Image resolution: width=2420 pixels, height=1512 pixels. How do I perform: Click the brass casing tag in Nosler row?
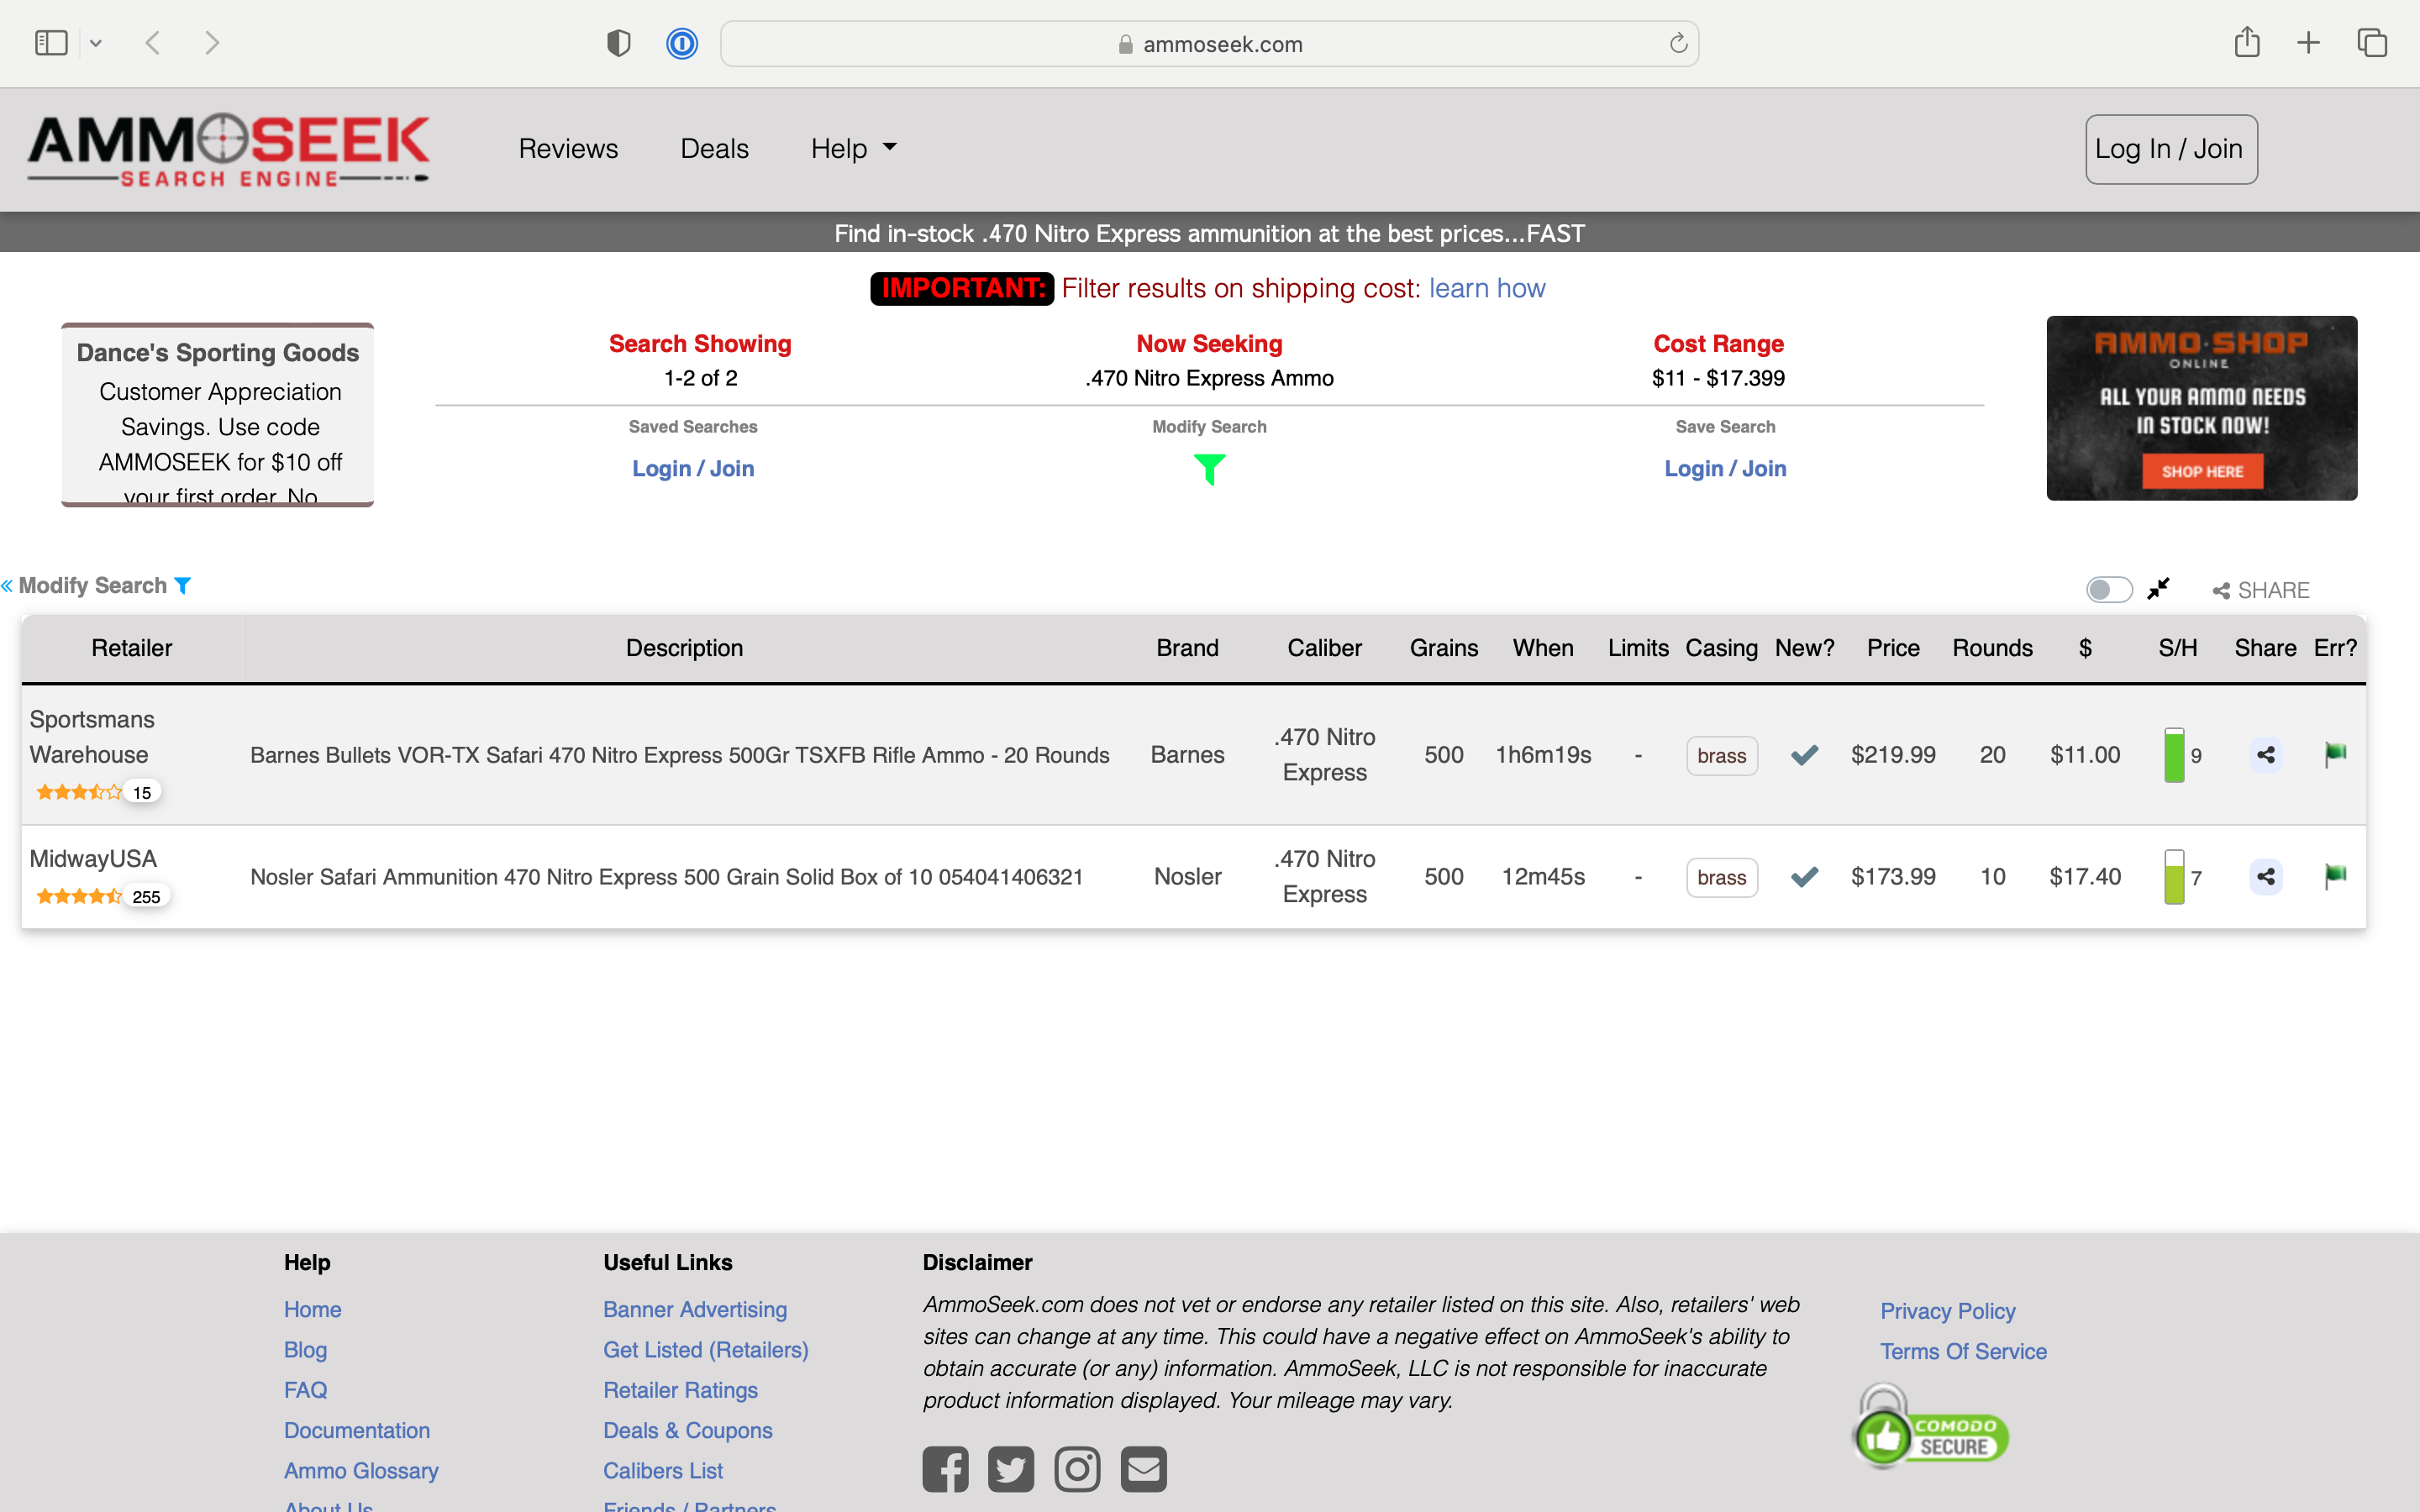click(1721, 878)
